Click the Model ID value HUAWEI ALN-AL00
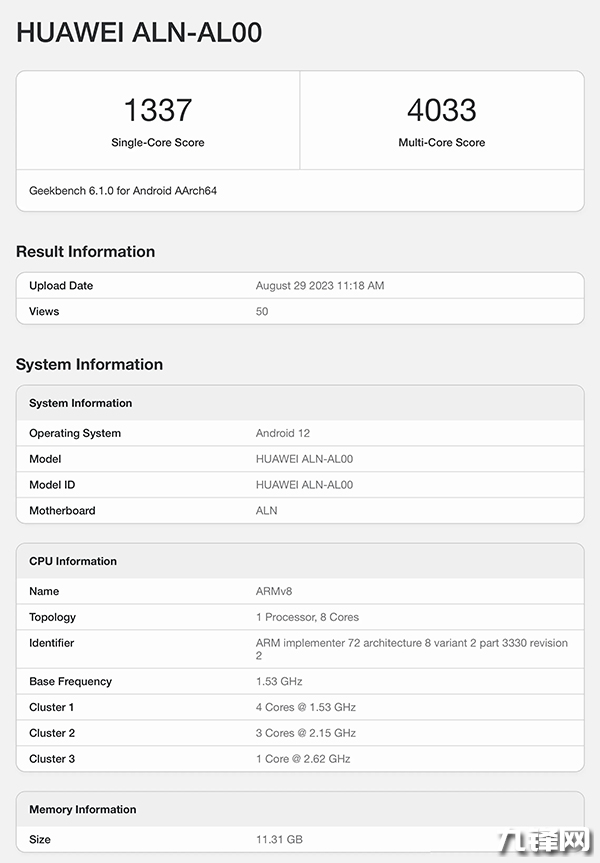The width and height of the screenshot is (600, 863). pos(304,485)
